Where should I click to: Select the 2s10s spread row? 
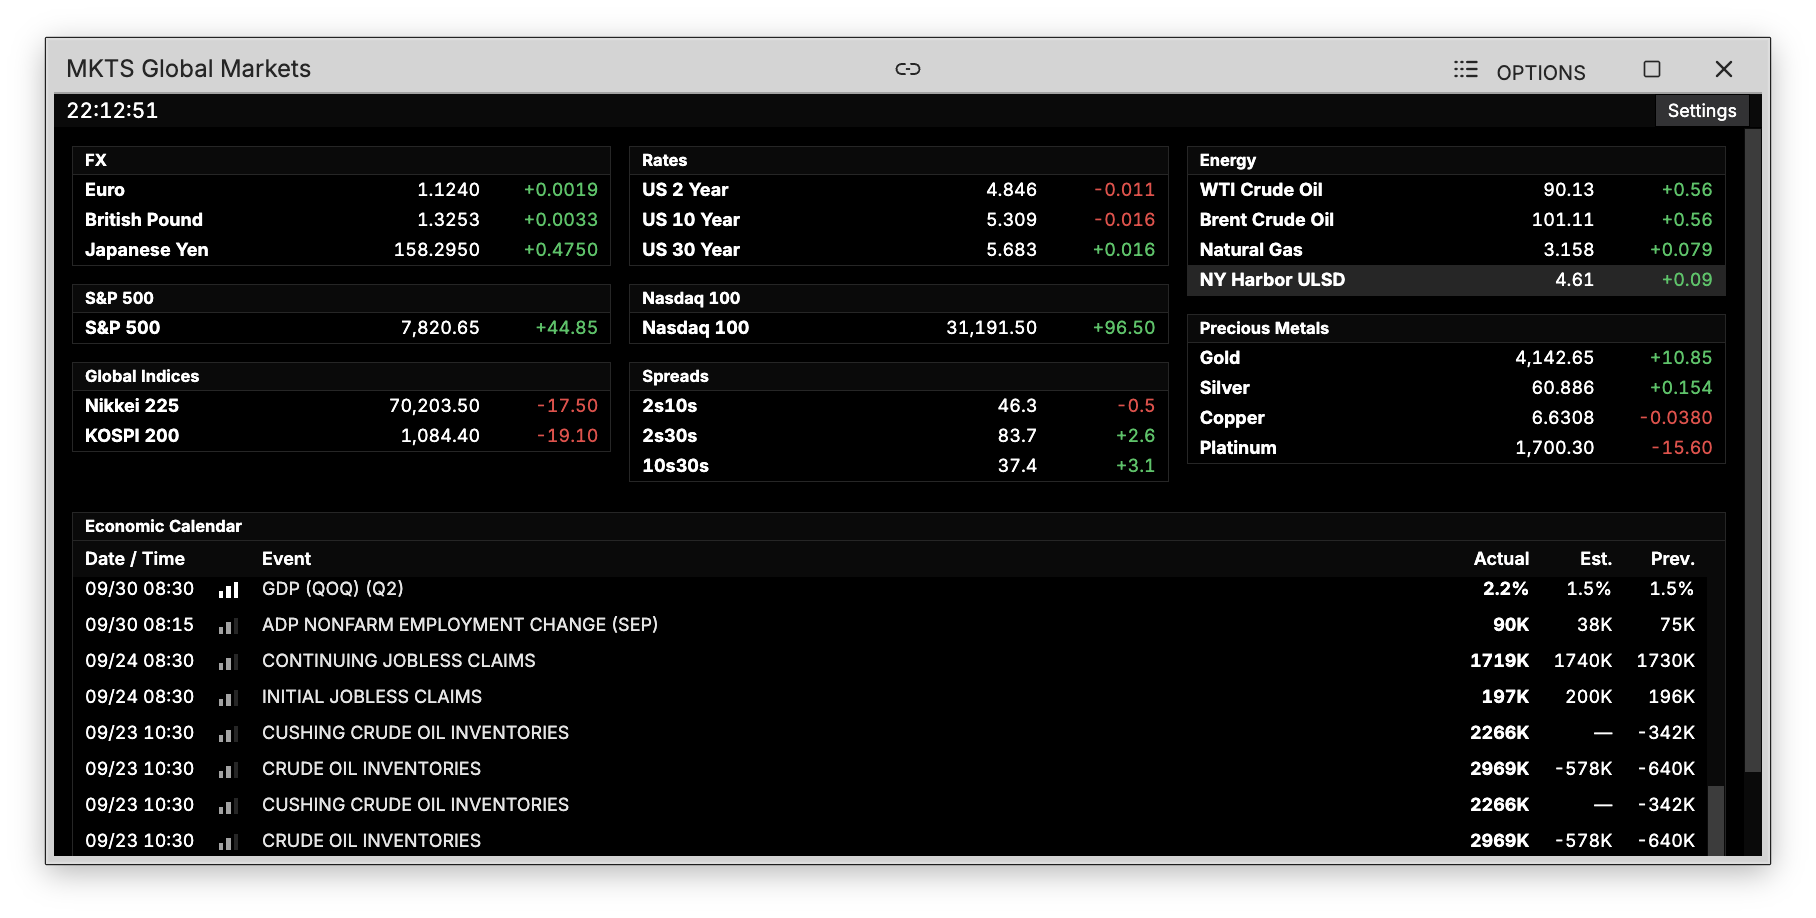(898, 406)
